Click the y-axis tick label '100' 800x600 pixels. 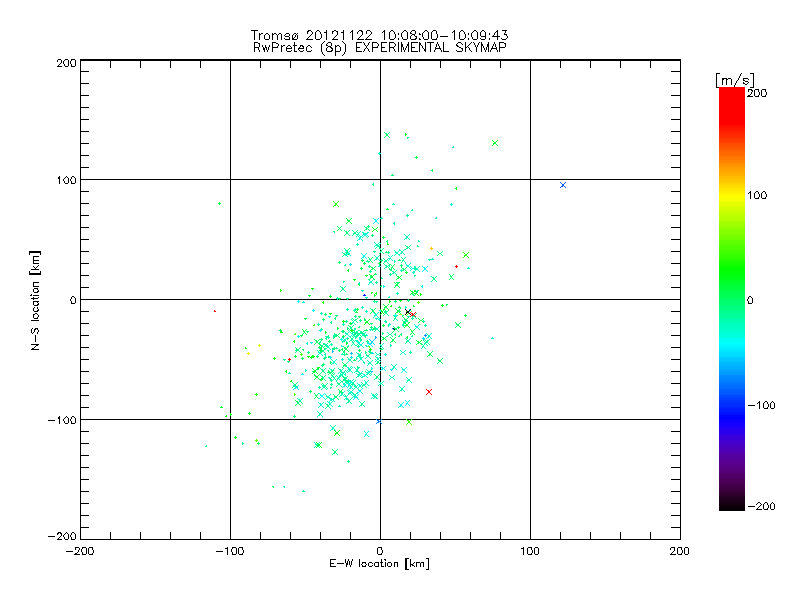[66, 180]
